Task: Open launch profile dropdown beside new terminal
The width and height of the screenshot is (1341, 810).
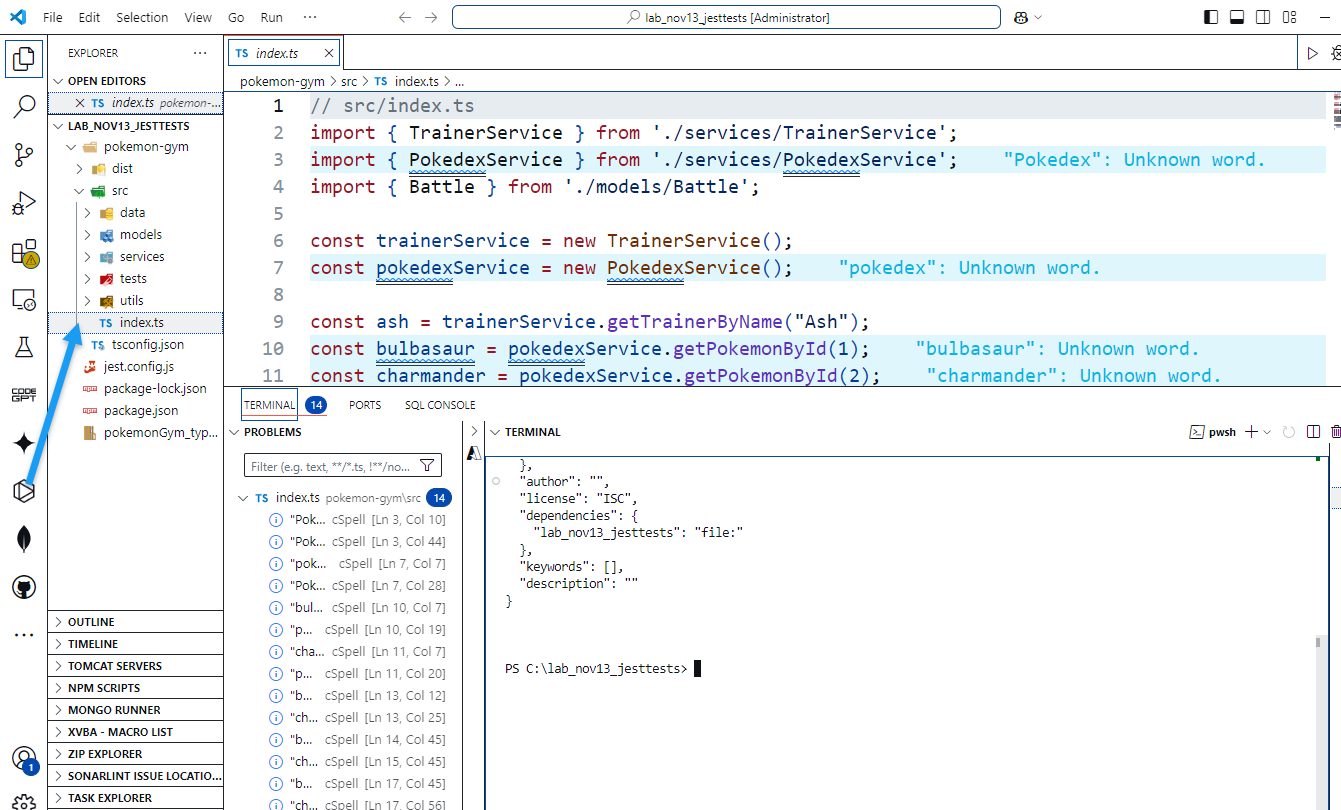Action: (x=1267, y=432)
